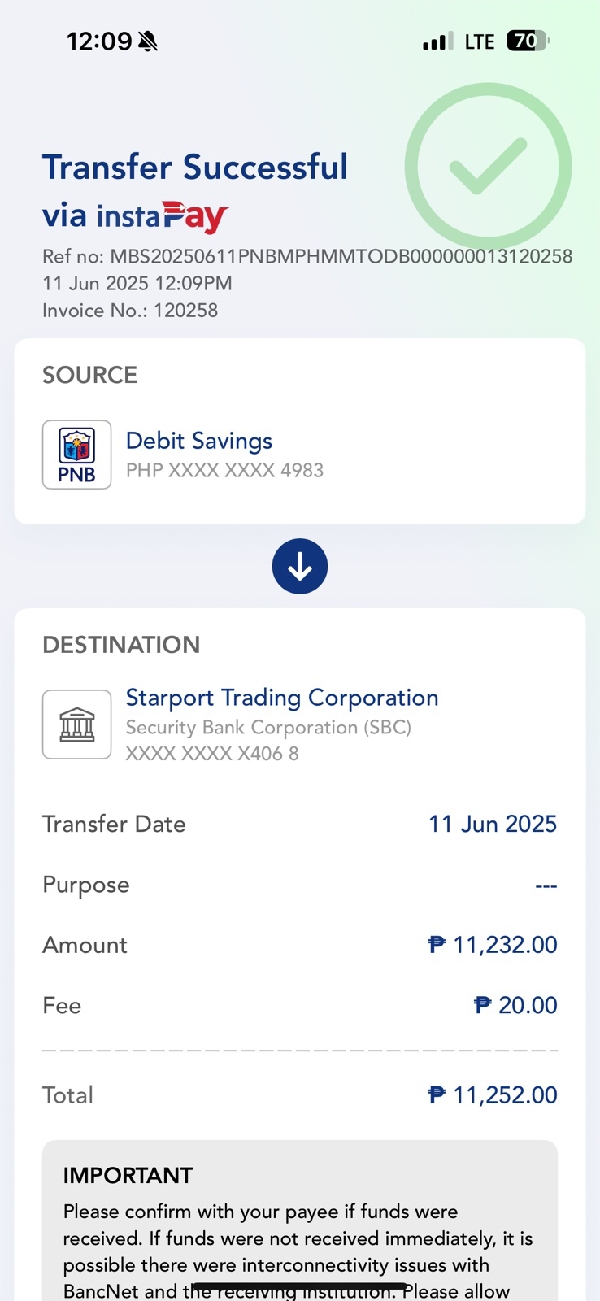This screenshot has height=1301, width=600.
Task: Select Starport Trading Corporation payee name
Action: pos(282,698)
